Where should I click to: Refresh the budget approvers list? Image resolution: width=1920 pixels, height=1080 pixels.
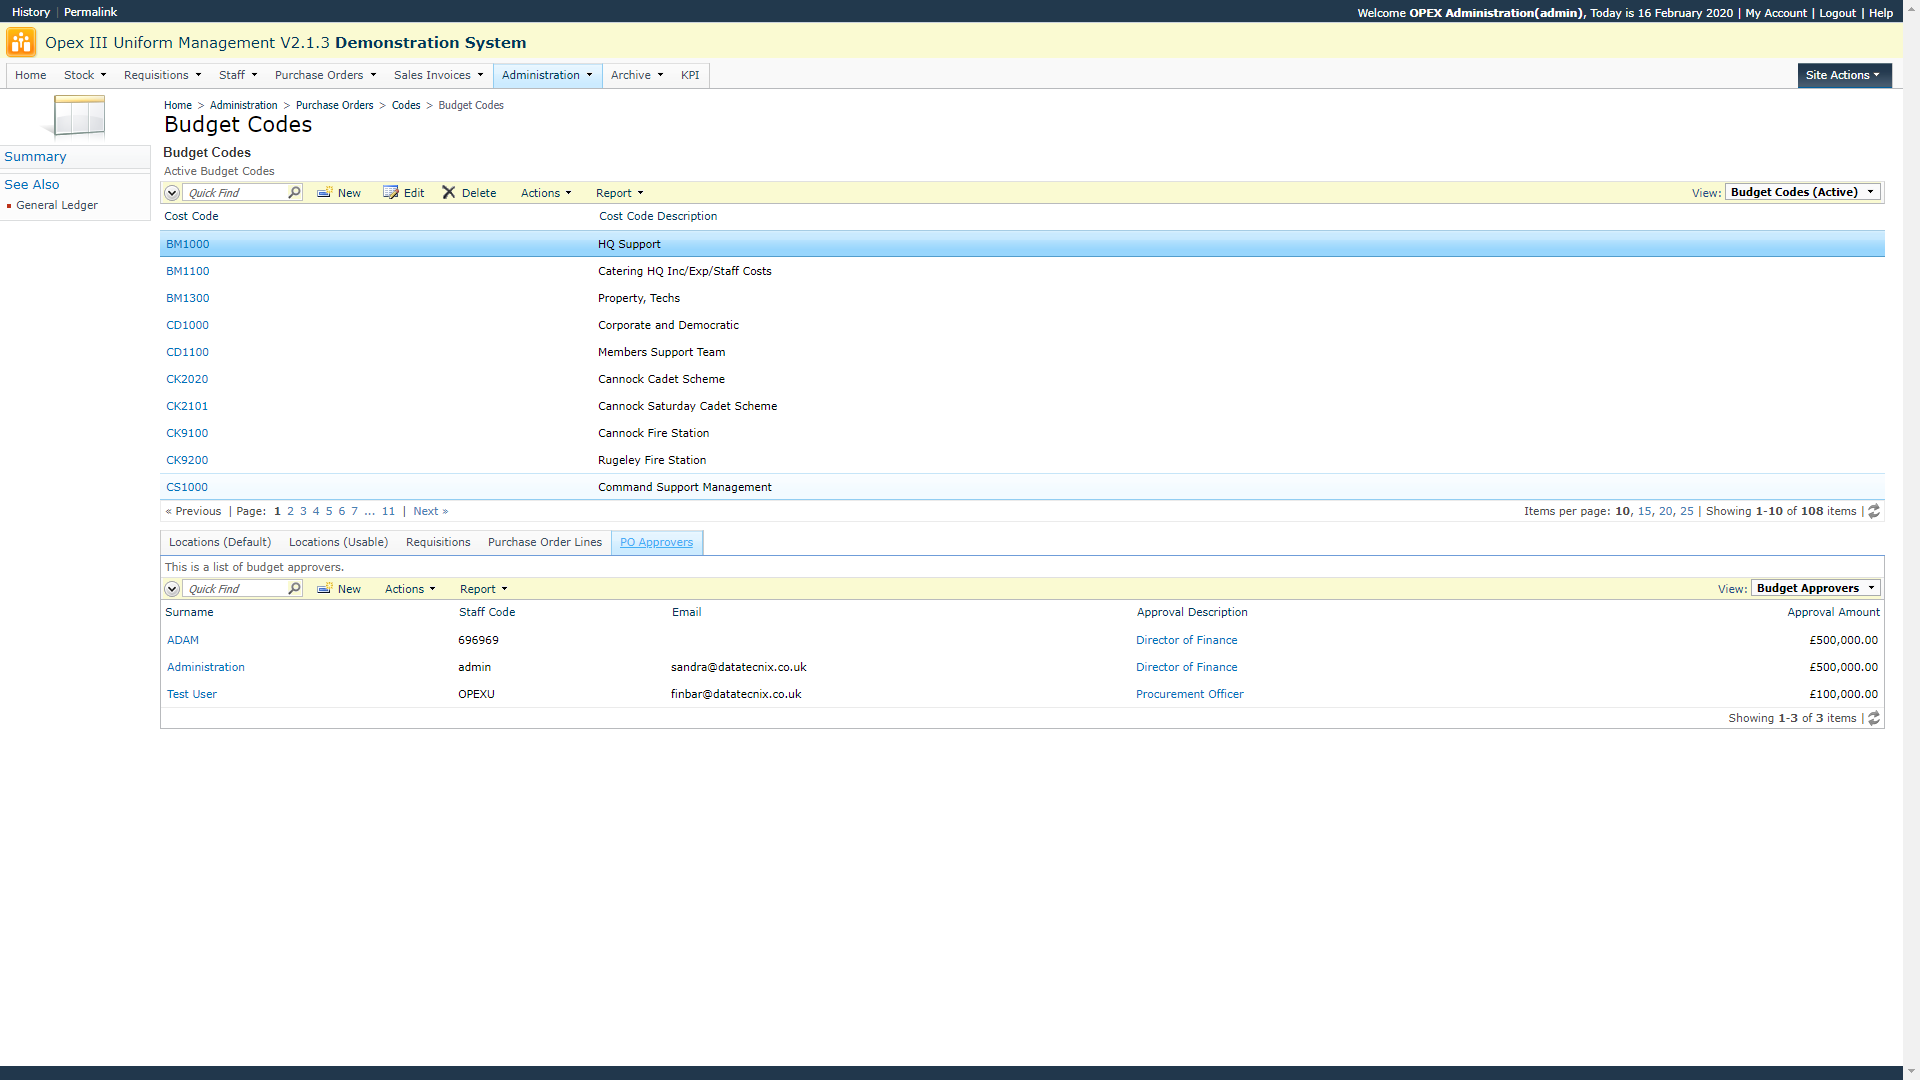(1874, 718)
